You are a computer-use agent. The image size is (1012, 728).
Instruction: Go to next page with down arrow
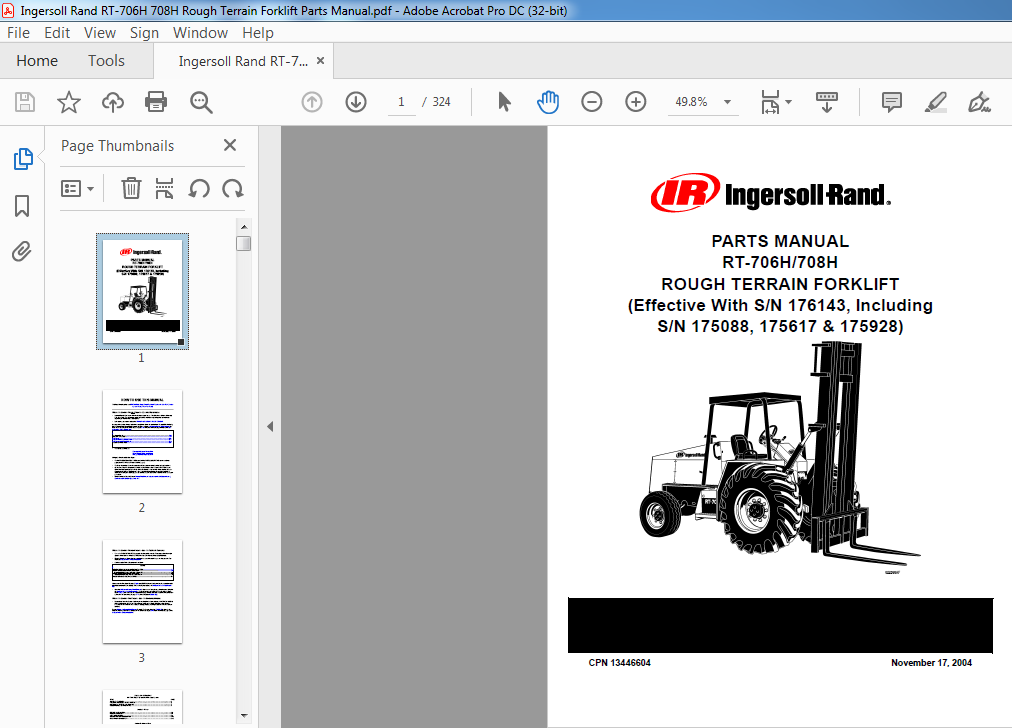click(356, 102)
